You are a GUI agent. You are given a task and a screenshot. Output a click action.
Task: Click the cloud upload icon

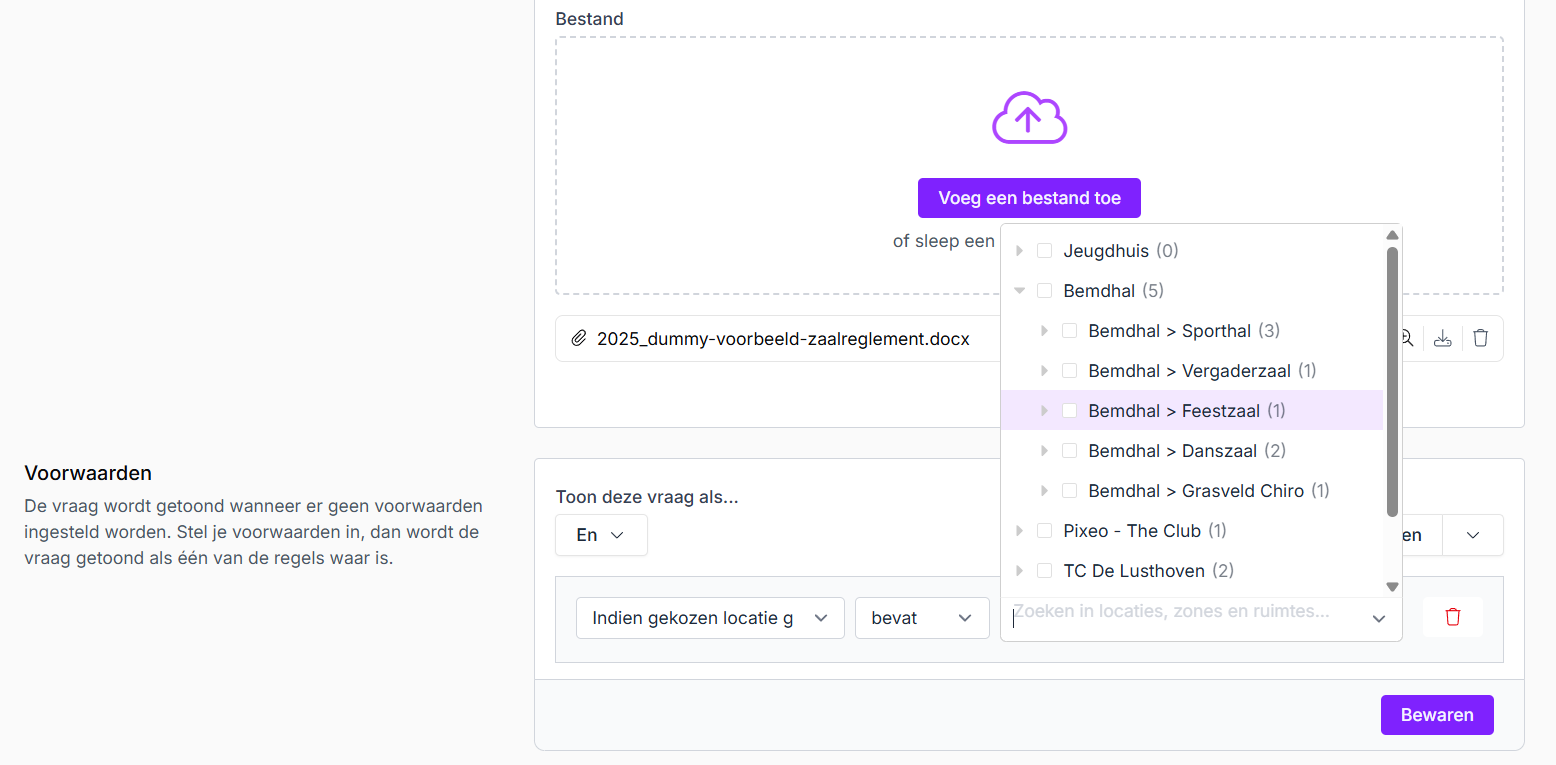coord(1029,119)
